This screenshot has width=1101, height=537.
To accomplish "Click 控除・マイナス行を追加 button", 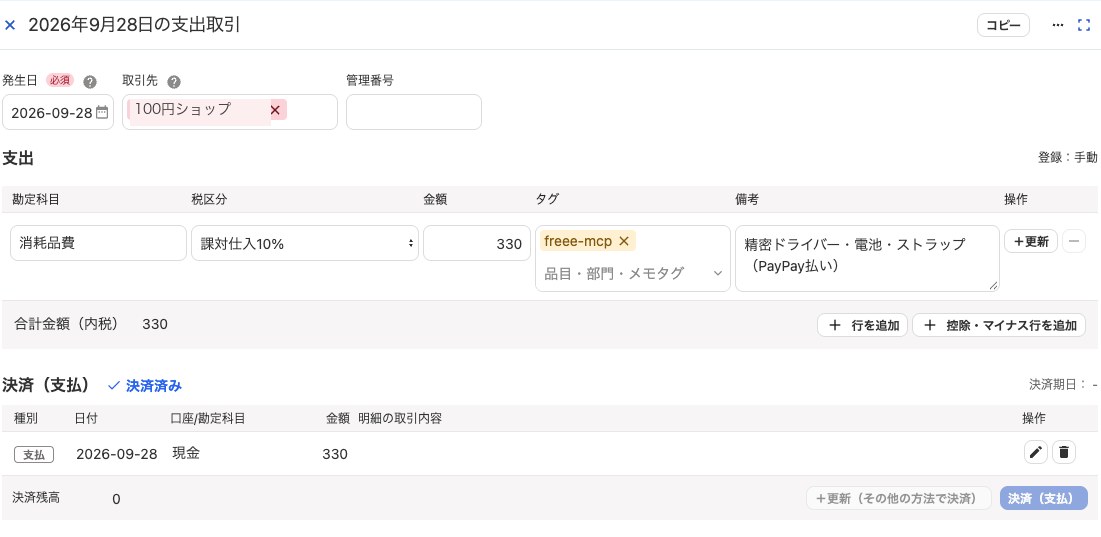I will [999, 325].
